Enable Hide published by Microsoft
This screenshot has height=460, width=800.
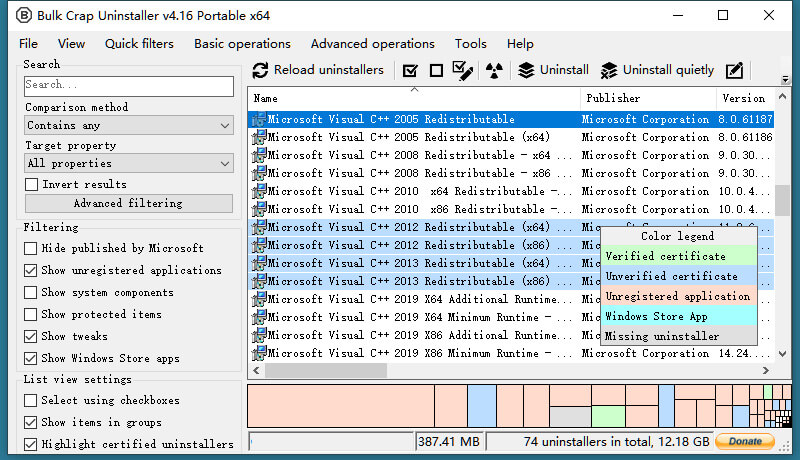pyautogui.click(x=31, y=248)
